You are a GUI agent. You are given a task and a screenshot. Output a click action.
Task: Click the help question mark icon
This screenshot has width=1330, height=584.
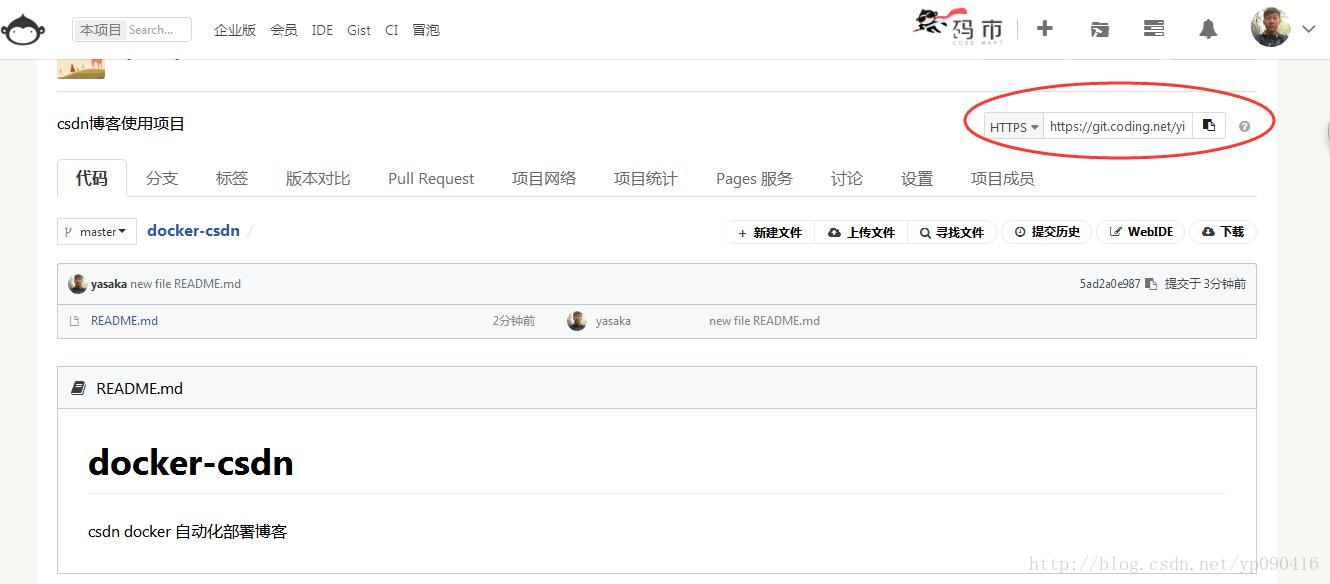[1244, 127]
